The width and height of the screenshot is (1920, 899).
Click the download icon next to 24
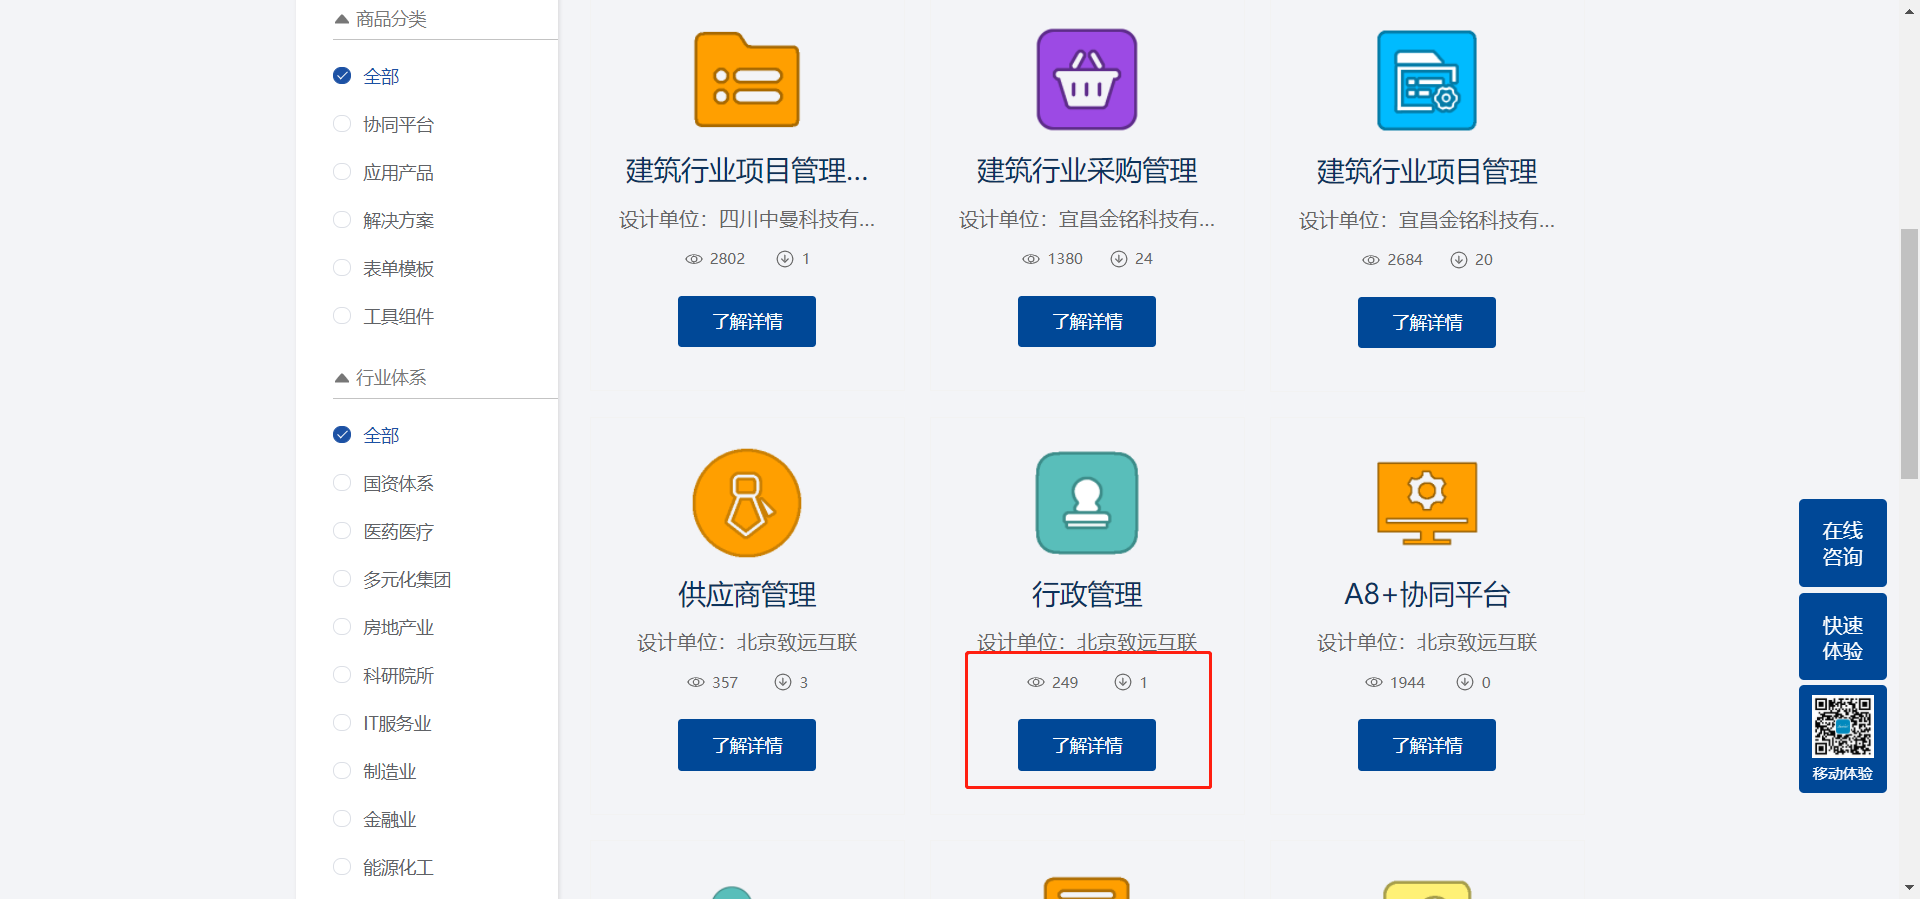click(1119, 259)
